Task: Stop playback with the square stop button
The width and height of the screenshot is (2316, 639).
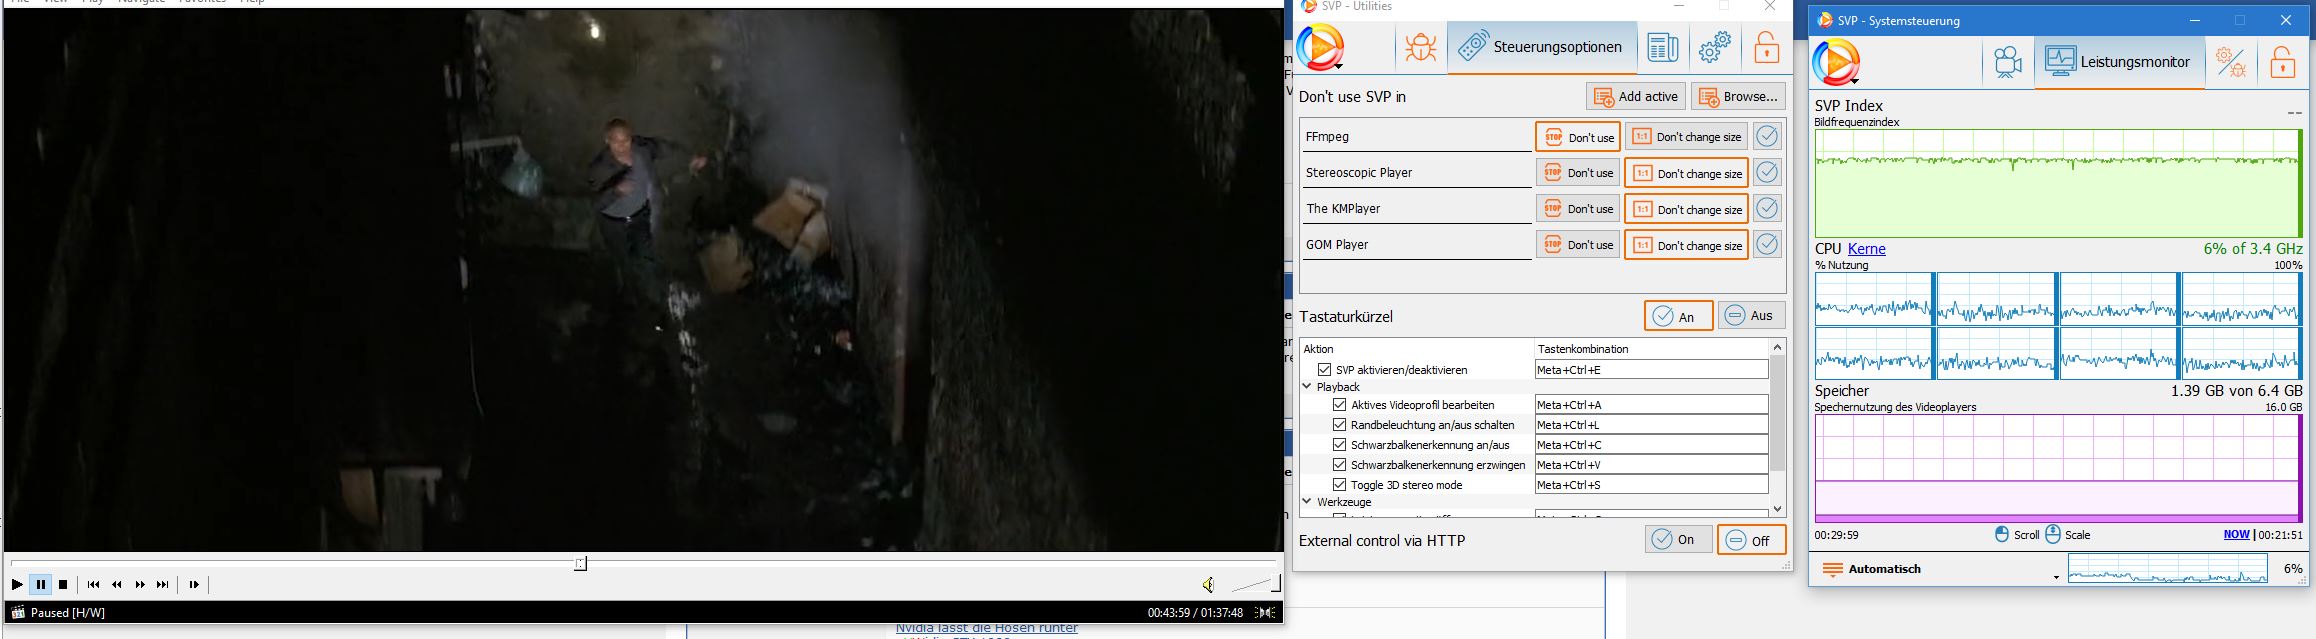Action: [x=63, y=584]
